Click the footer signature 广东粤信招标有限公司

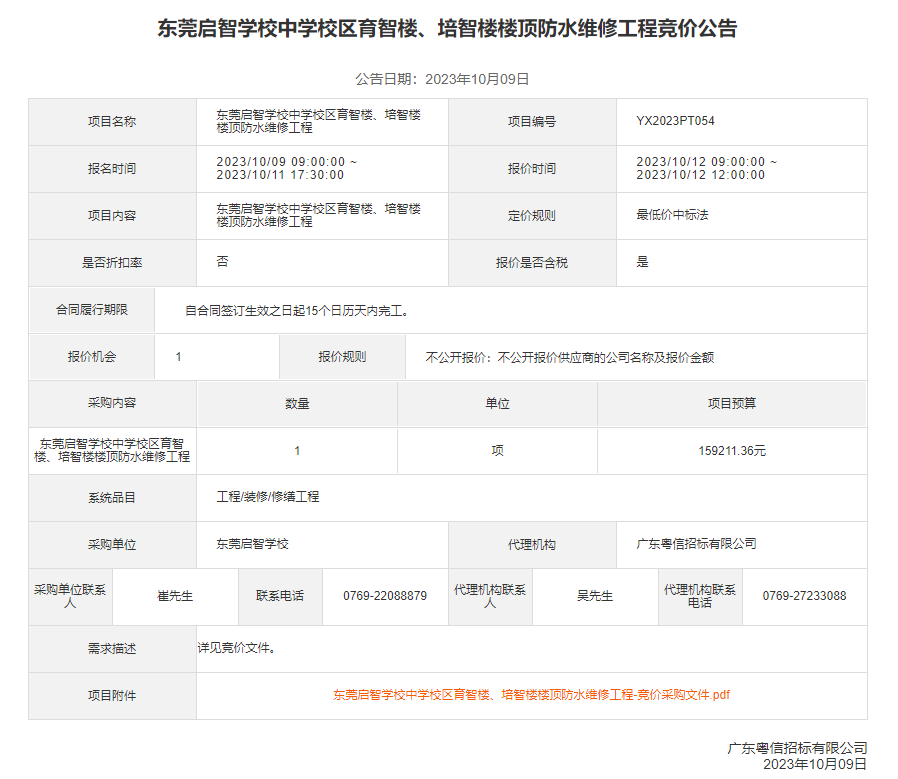click(x=797, y=748)
